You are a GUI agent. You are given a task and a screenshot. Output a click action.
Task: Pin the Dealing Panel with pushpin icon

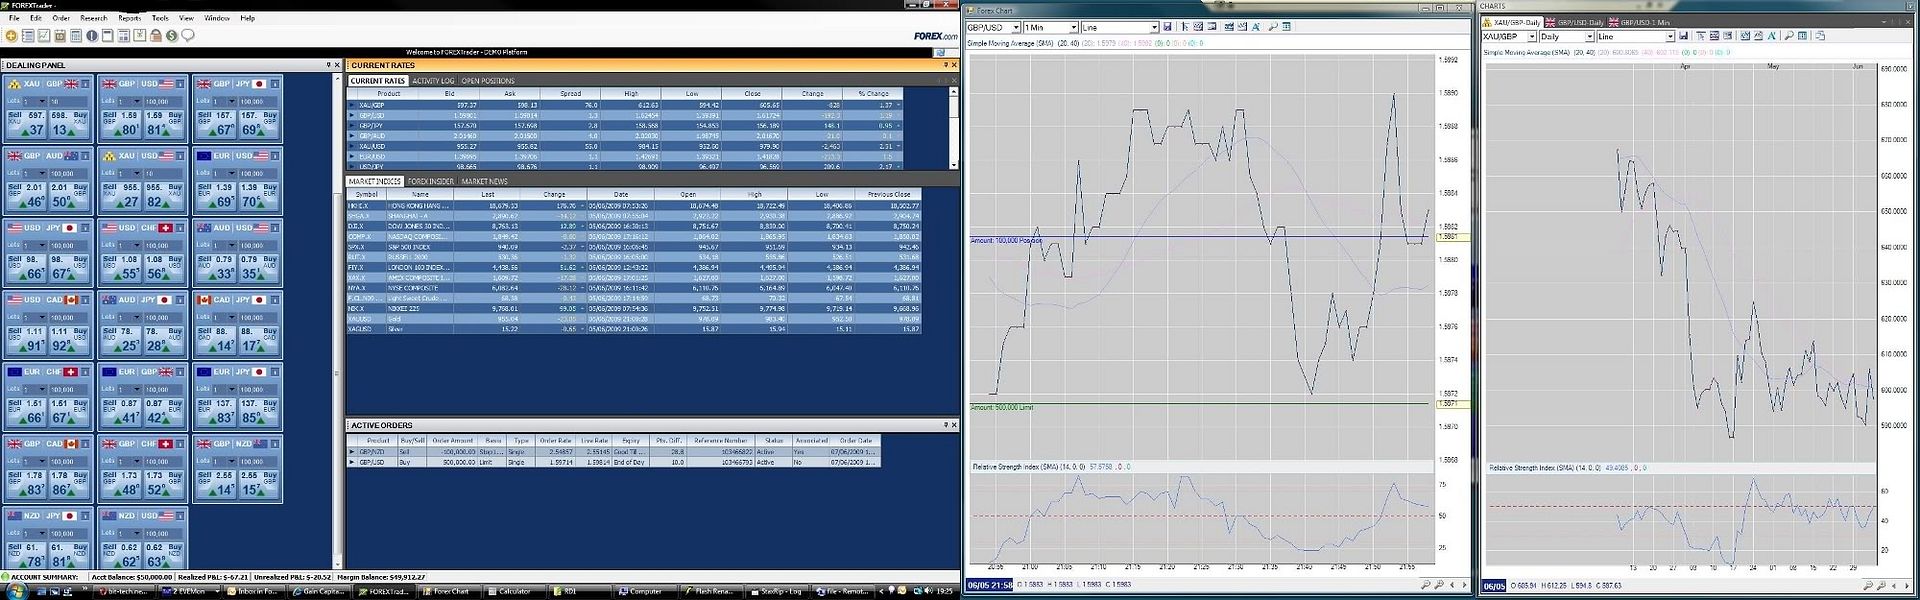(x=328, y=65)
